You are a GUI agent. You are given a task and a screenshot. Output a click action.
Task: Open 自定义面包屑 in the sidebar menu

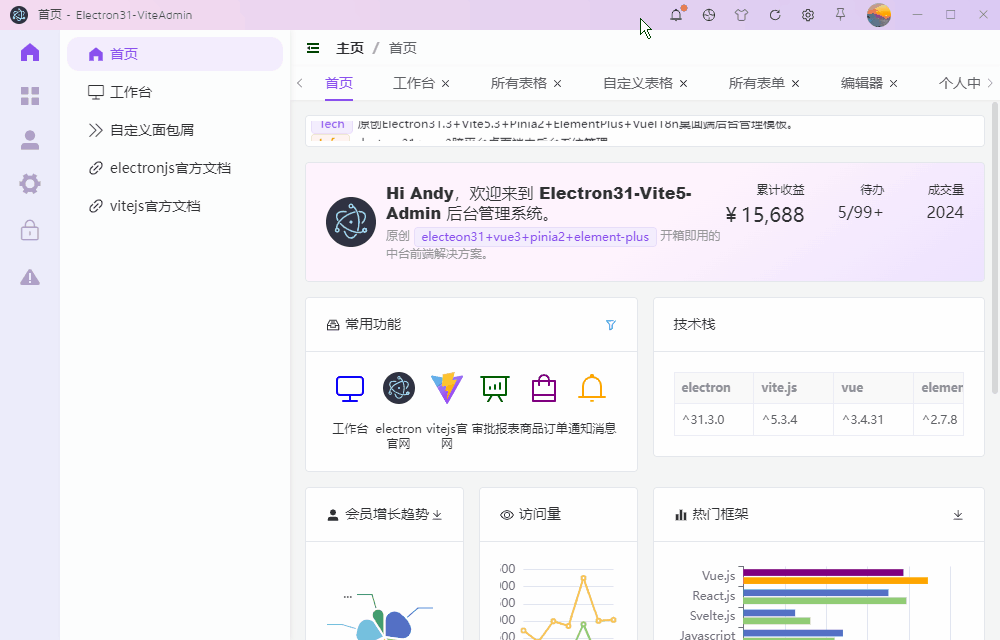(175, 130)
